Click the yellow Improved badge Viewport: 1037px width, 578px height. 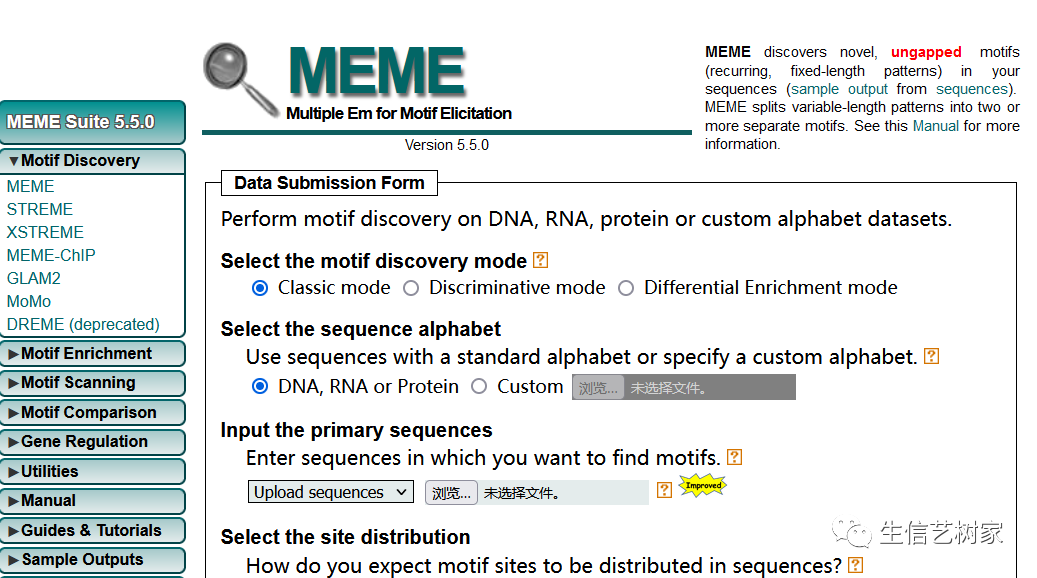pos(703,485)
